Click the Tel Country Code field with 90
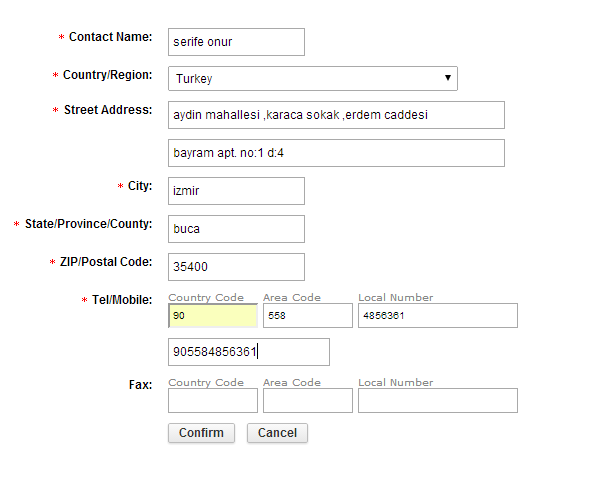This screenshot has width=608, height=494. (212, 315)
